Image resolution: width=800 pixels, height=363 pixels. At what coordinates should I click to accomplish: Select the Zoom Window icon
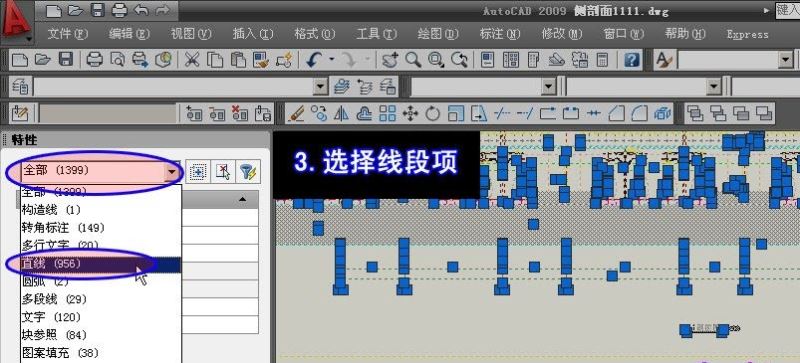point(436,60)
